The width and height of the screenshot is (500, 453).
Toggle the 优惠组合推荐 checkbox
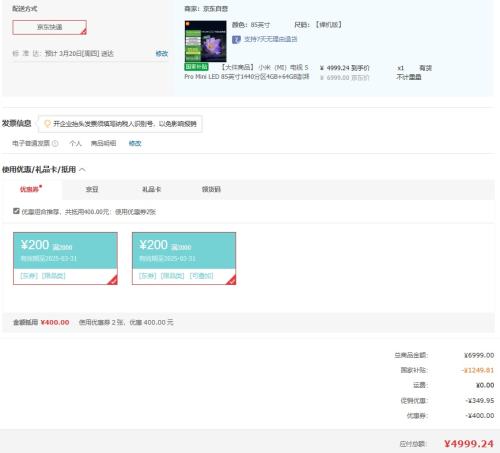16,211
